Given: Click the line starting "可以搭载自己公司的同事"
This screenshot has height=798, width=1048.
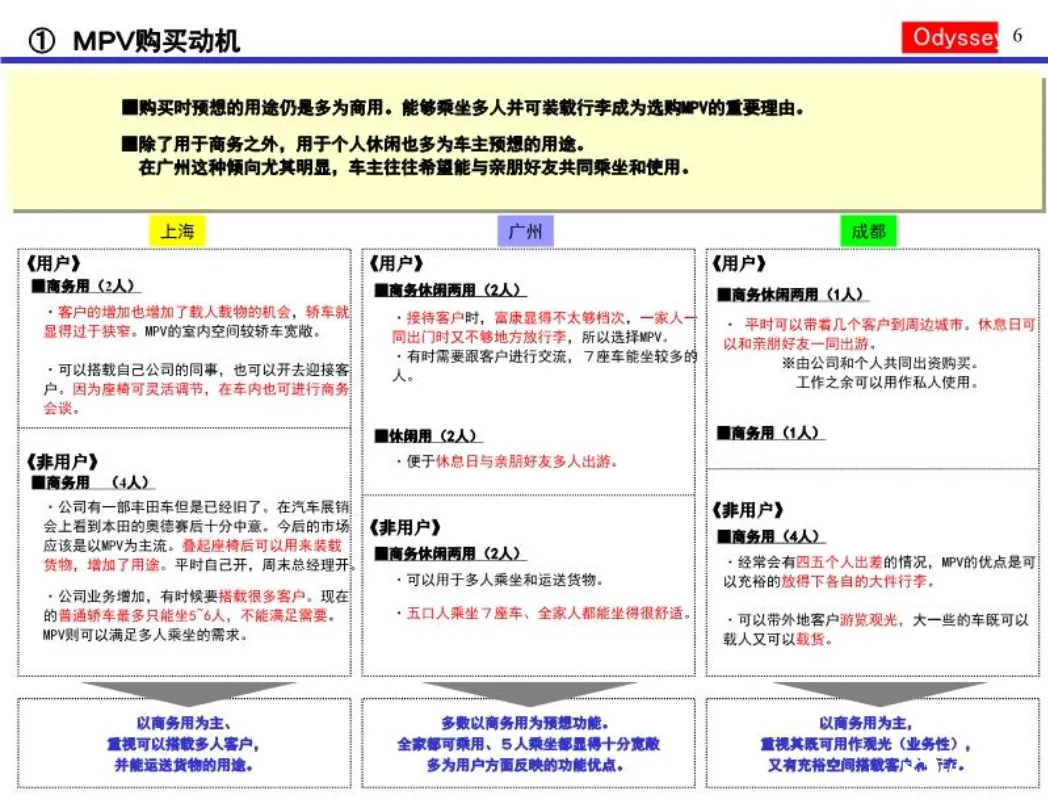Looking at the screenshot, I should point(198,370).
